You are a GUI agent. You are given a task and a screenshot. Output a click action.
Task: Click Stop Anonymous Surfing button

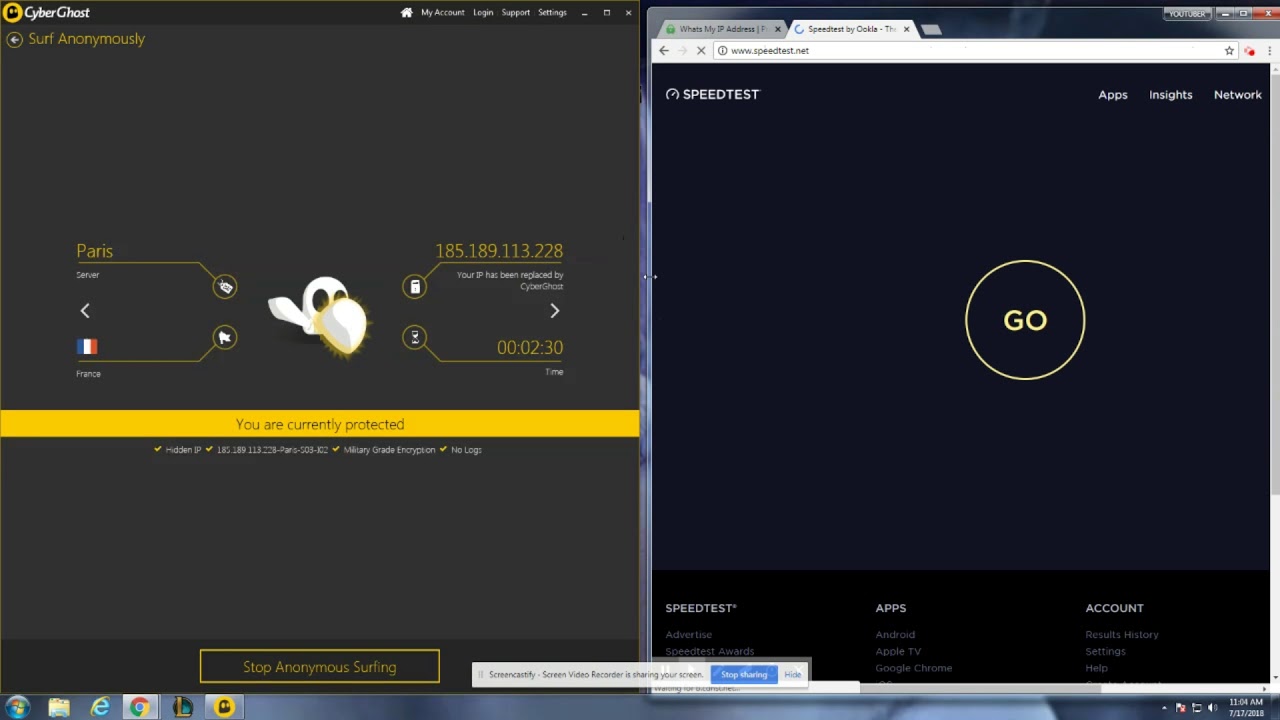click(320, 667)
